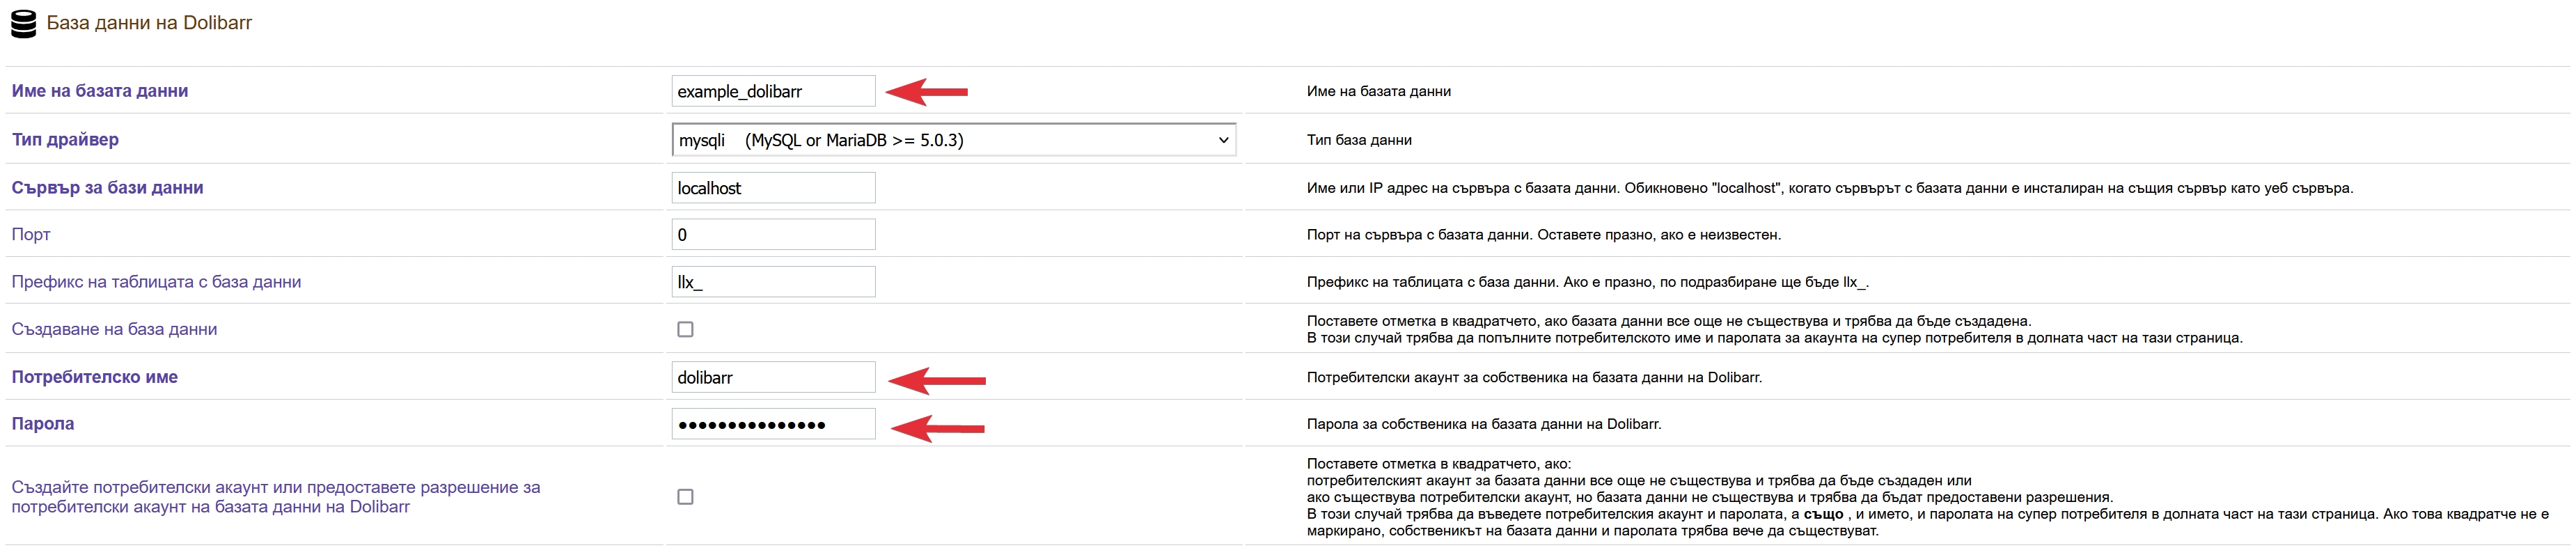Click the 'Префикс на таблицата с база данни' label
The width and height of the screenshot is (2576, 557).
[156, 282]
